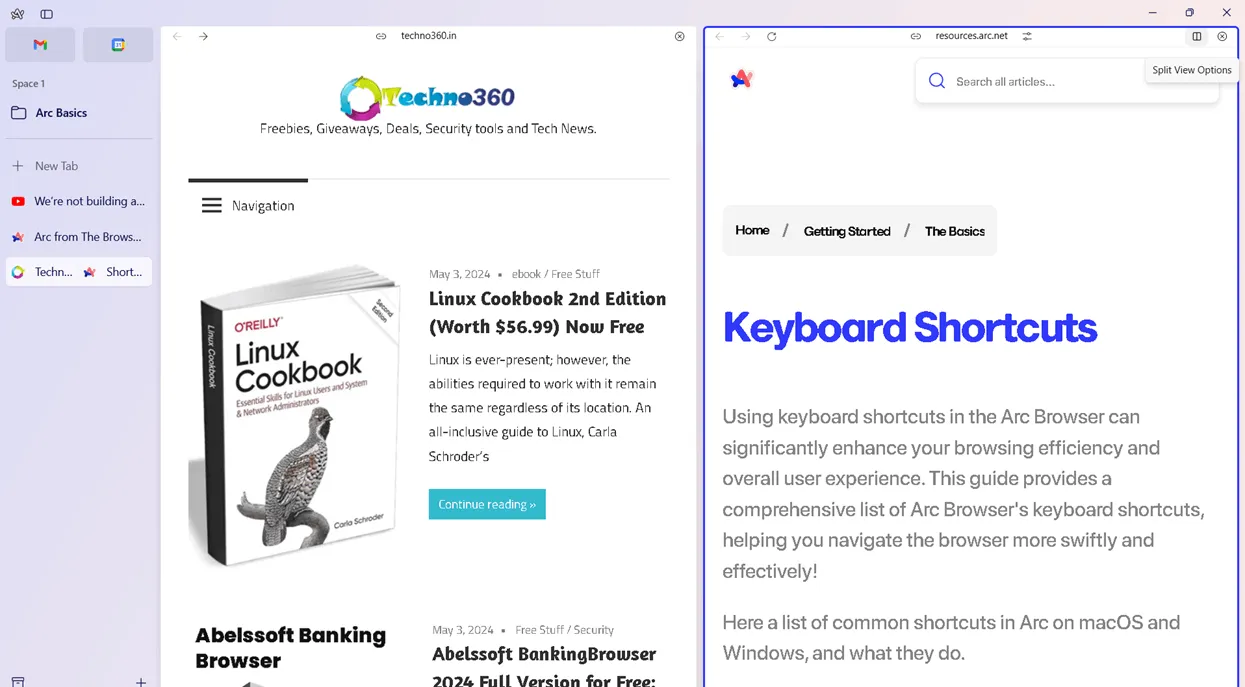Screen dimensions: 1245x687
Task: Toggle the Arc sidebar panel icon
Action: tap(46, 14)
